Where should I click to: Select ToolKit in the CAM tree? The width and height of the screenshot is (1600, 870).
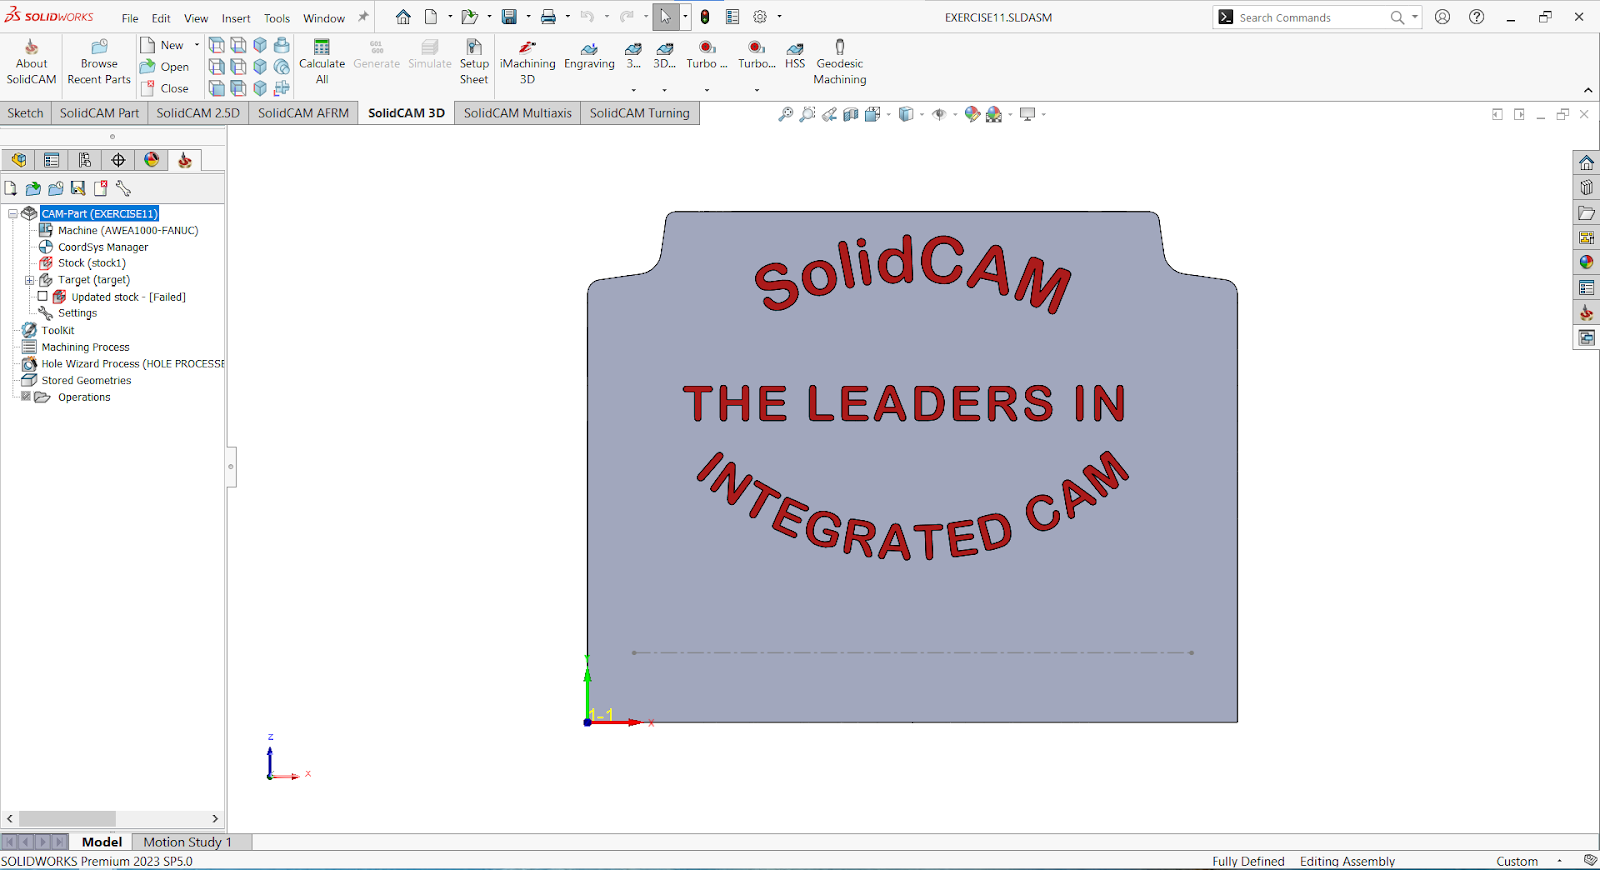58,330
